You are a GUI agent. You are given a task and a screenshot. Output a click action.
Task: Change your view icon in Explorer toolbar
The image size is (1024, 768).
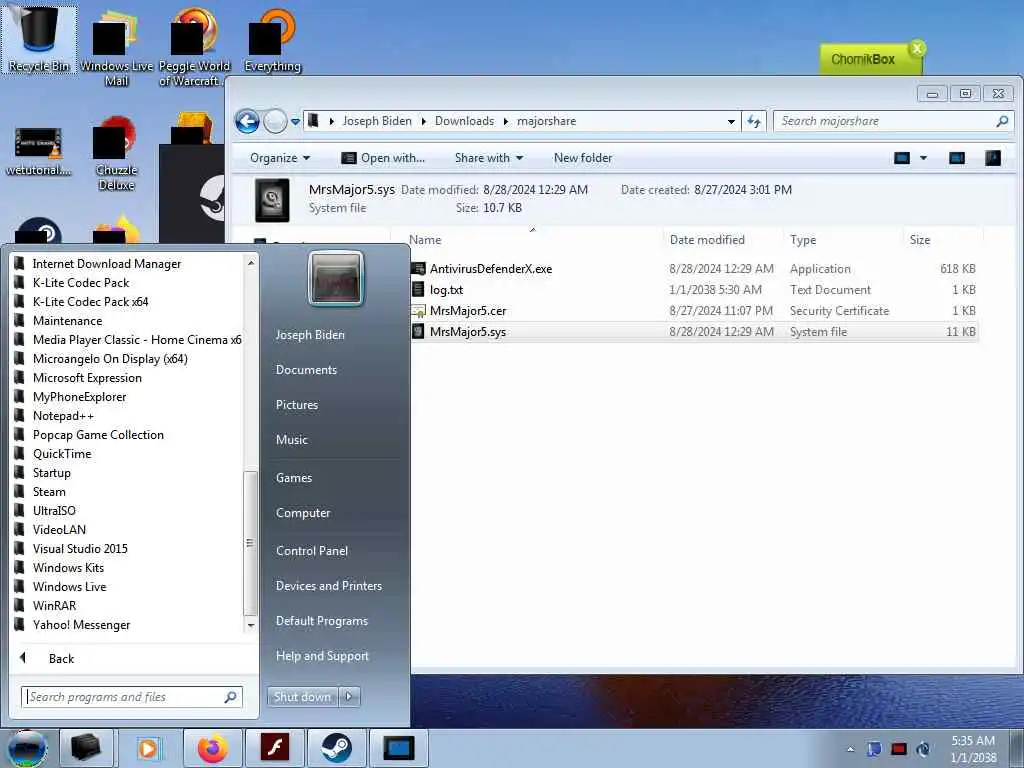[x=902, y=158]
